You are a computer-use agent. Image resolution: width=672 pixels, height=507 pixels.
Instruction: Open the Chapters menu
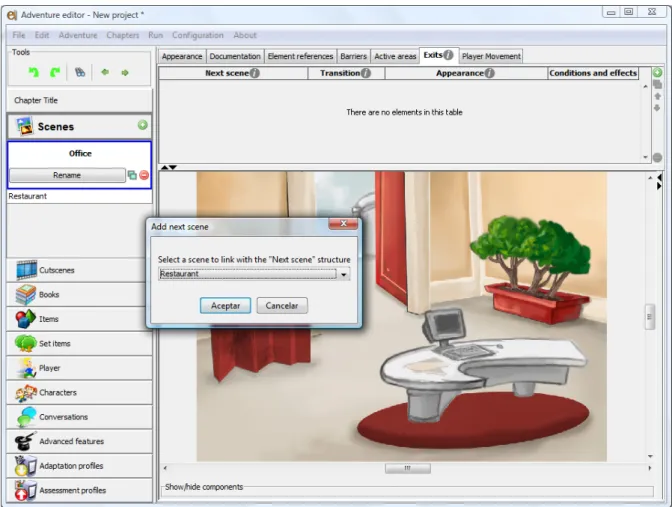tap(123, 35)
